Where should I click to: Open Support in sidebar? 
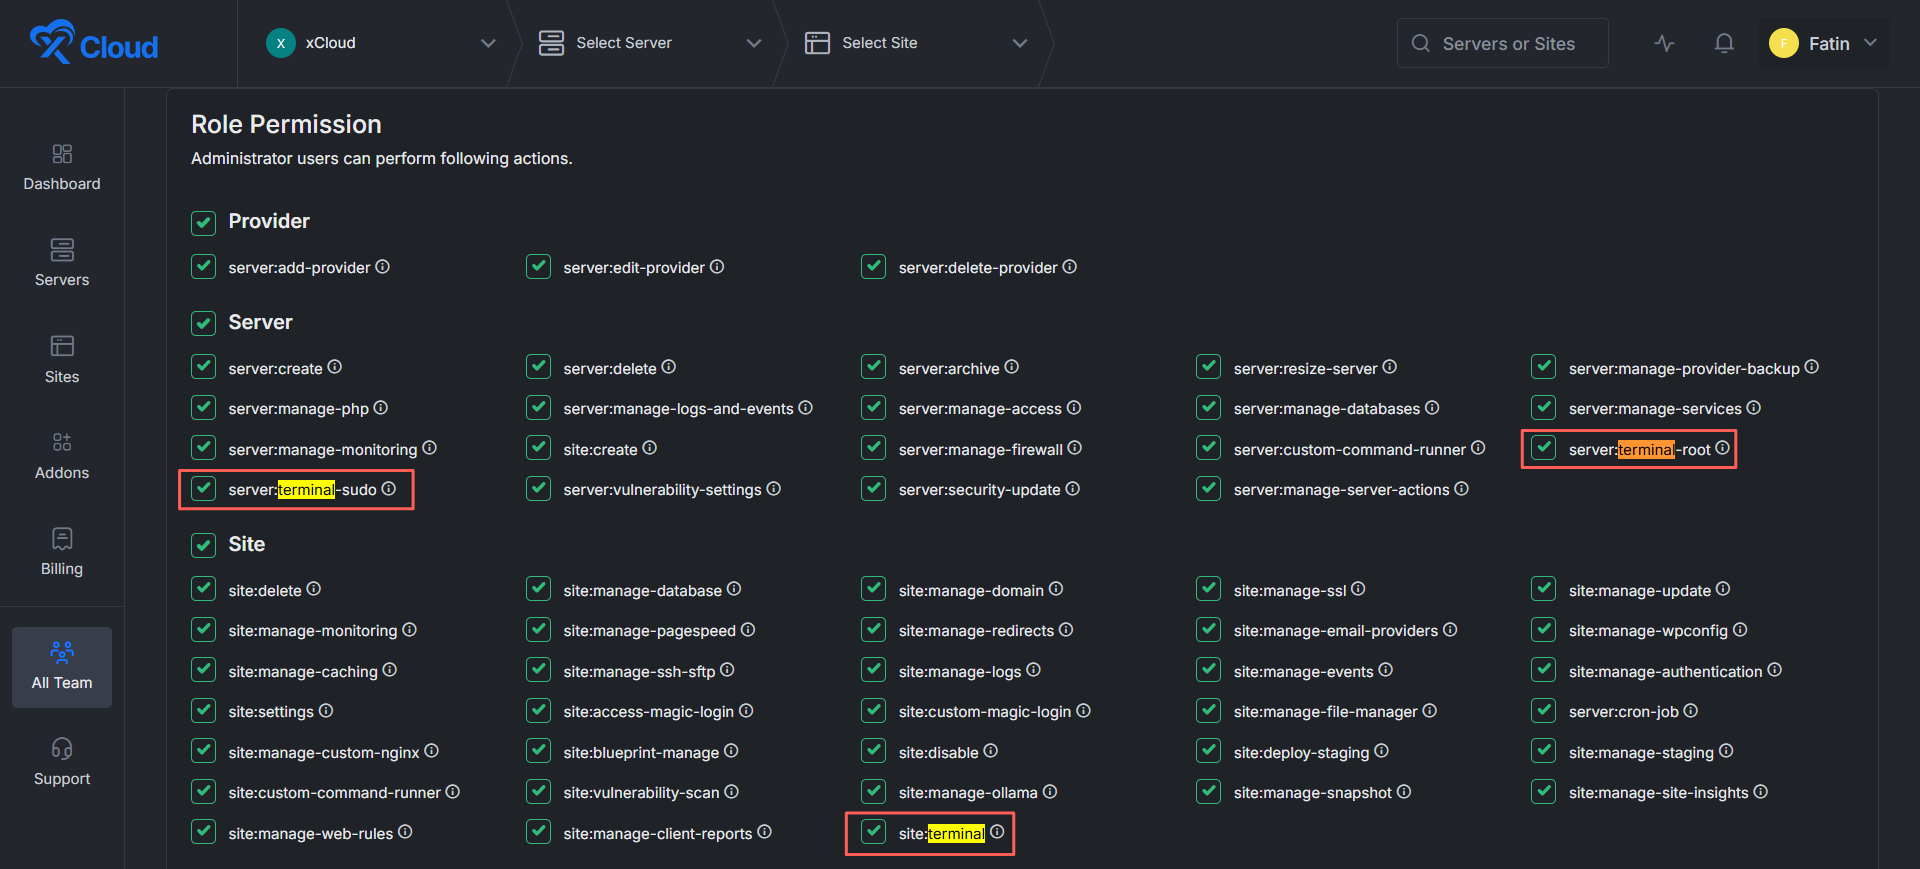click(62, 763)
